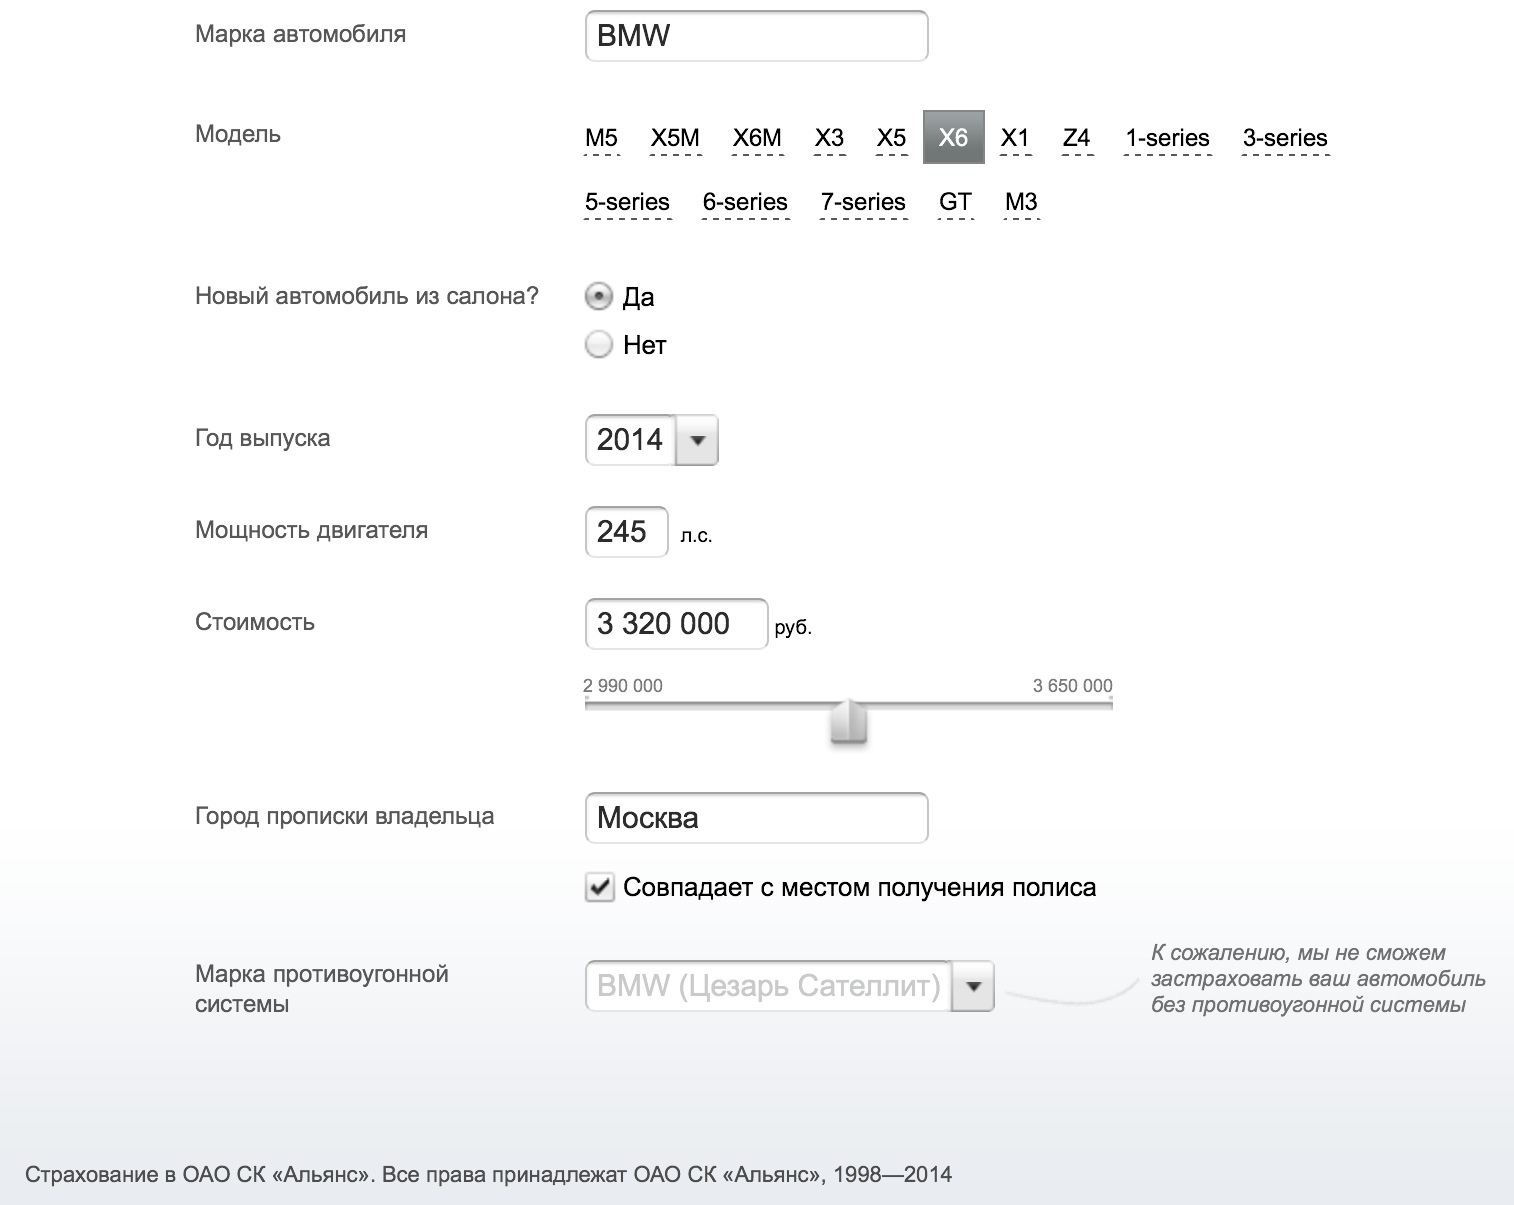
Task: Select the X6M model
Action: [x=757, y=138]
